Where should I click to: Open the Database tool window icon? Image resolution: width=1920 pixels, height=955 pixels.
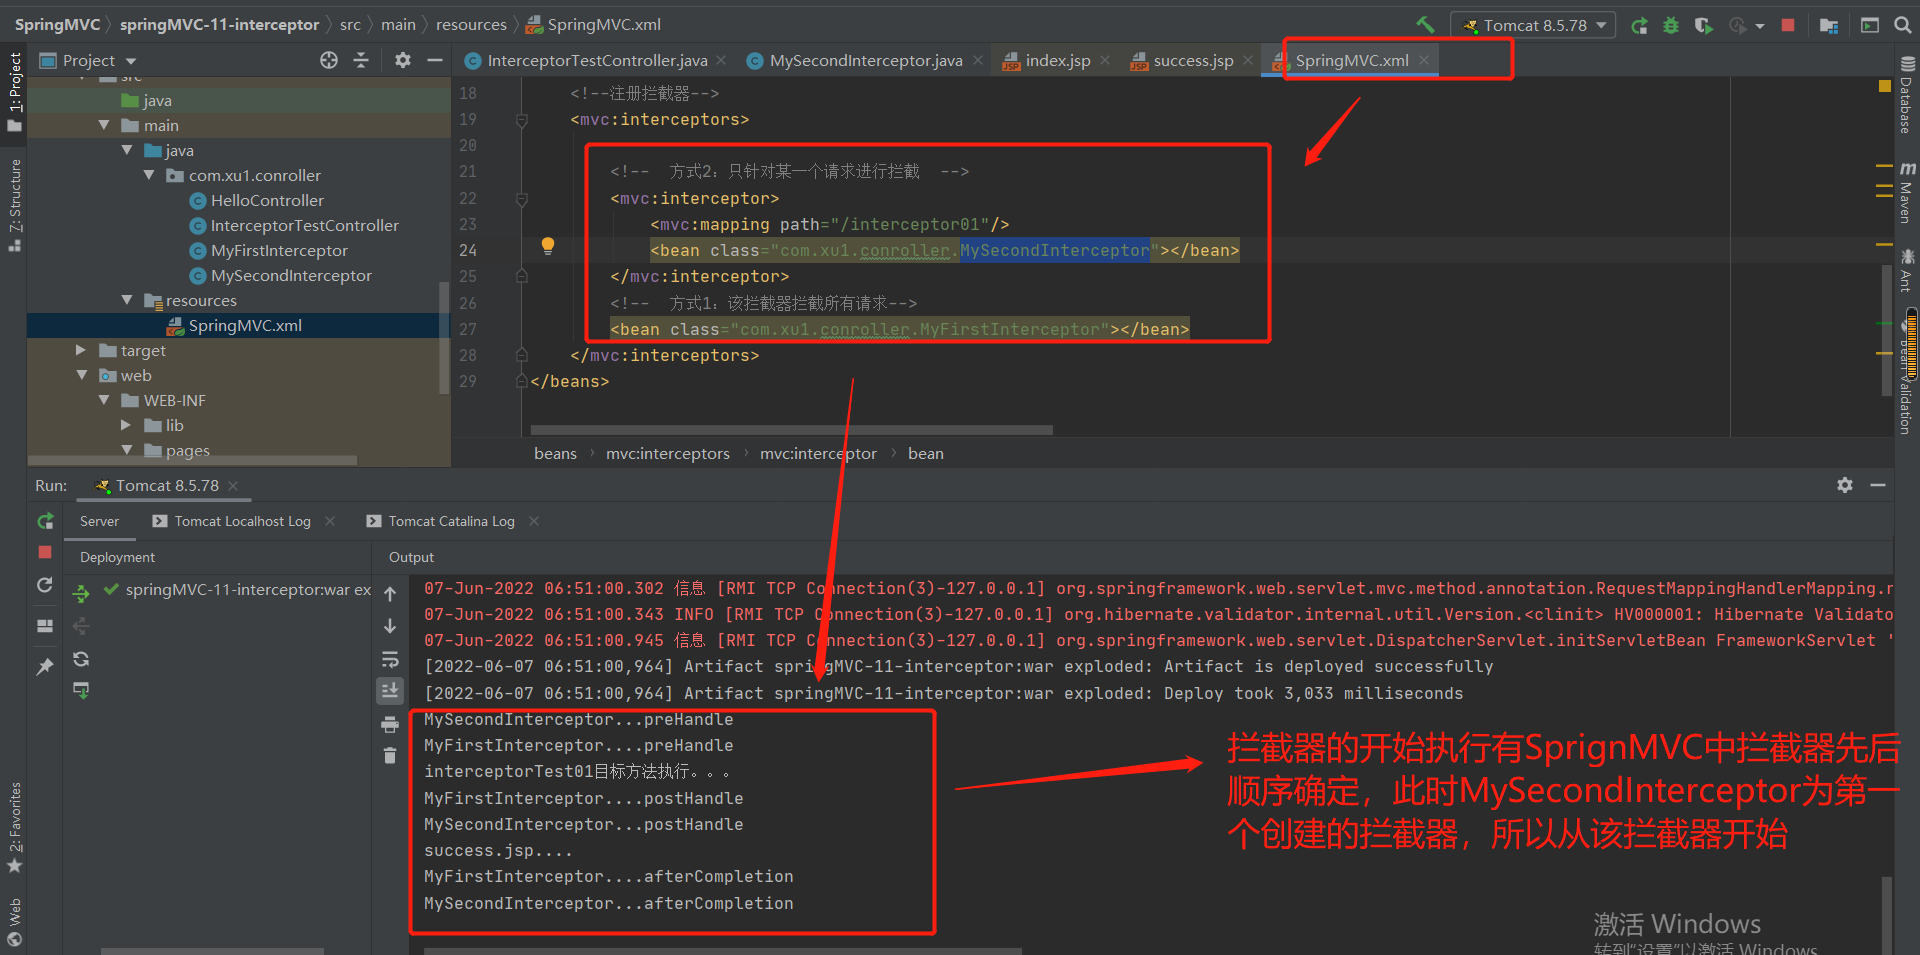1908,64
